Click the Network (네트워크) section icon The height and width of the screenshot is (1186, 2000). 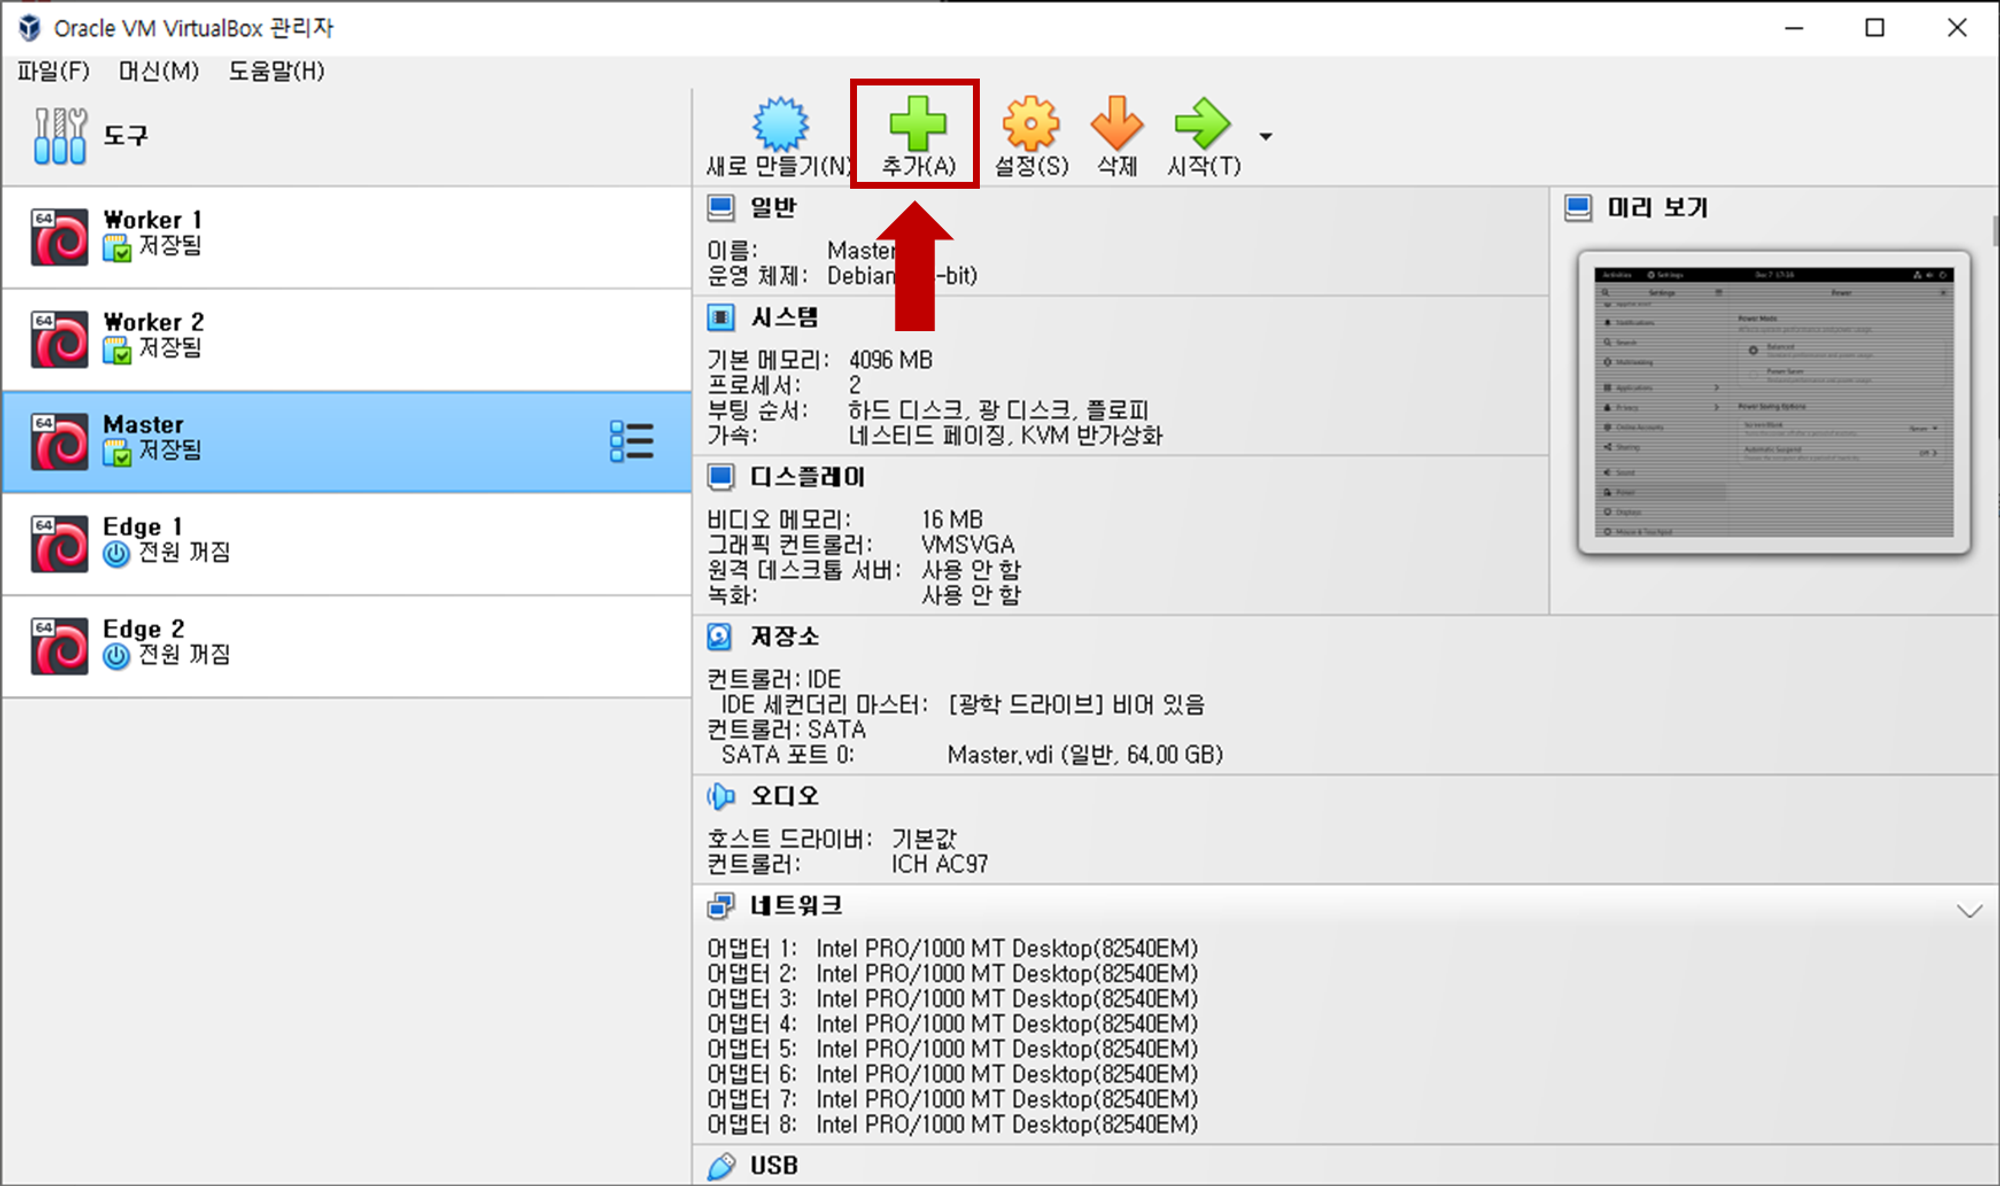pyautogui.click(x=720, y=906)
